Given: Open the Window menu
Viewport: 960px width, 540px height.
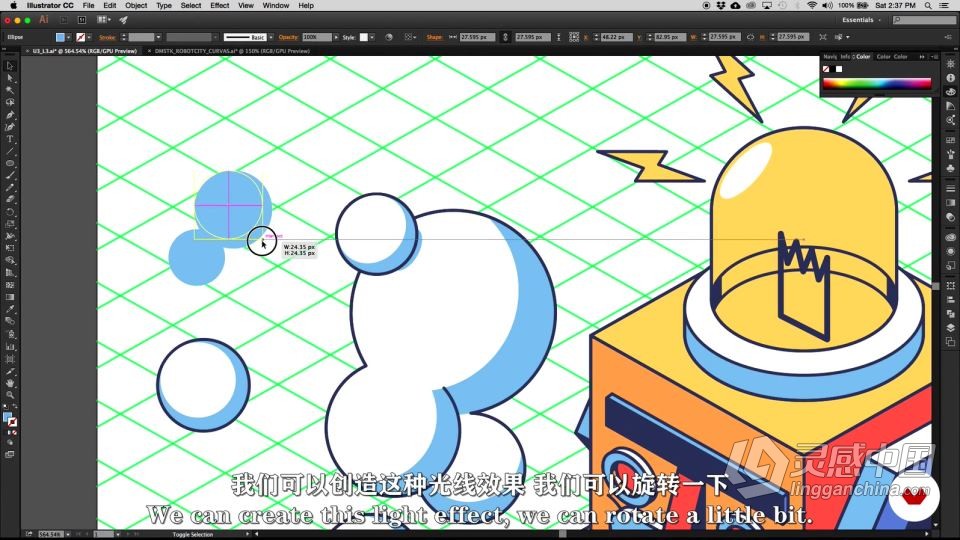Looking at the screenshot, I should (276, 6).
